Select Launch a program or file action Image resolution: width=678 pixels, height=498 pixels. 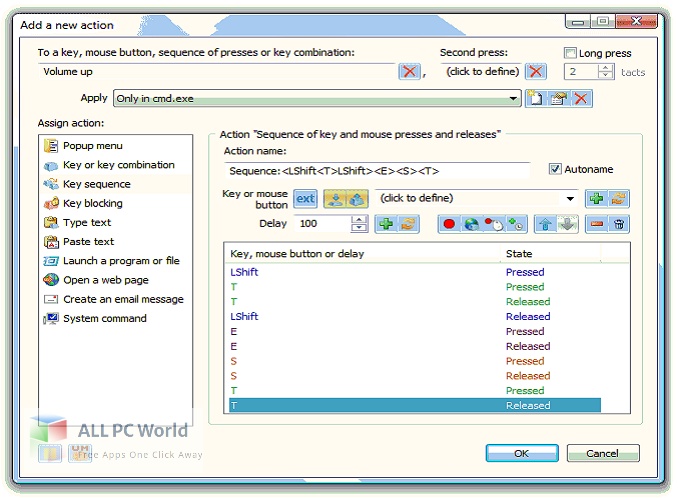click(115, 261)
